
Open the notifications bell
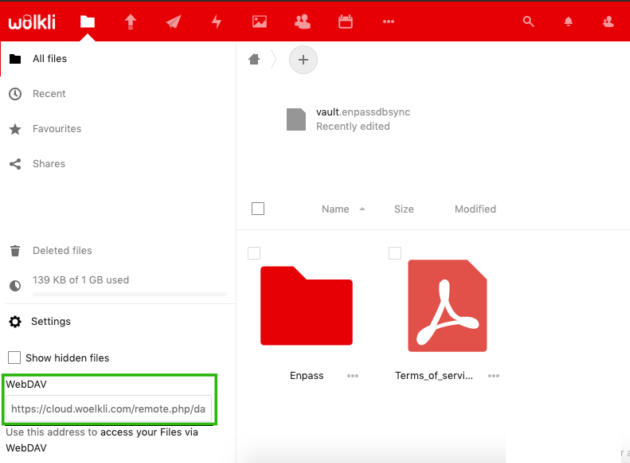click(568, 22)
